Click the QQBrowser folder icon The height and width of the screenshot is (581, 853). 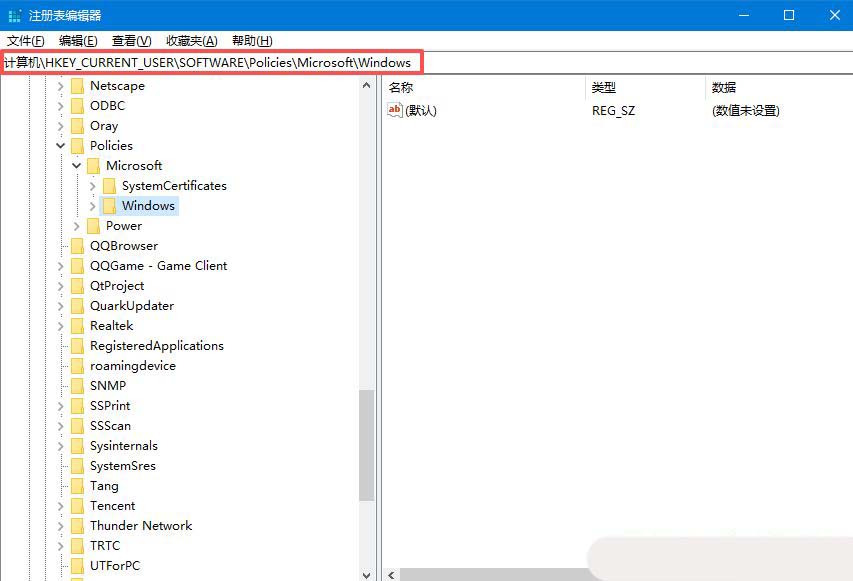(77, 246)
